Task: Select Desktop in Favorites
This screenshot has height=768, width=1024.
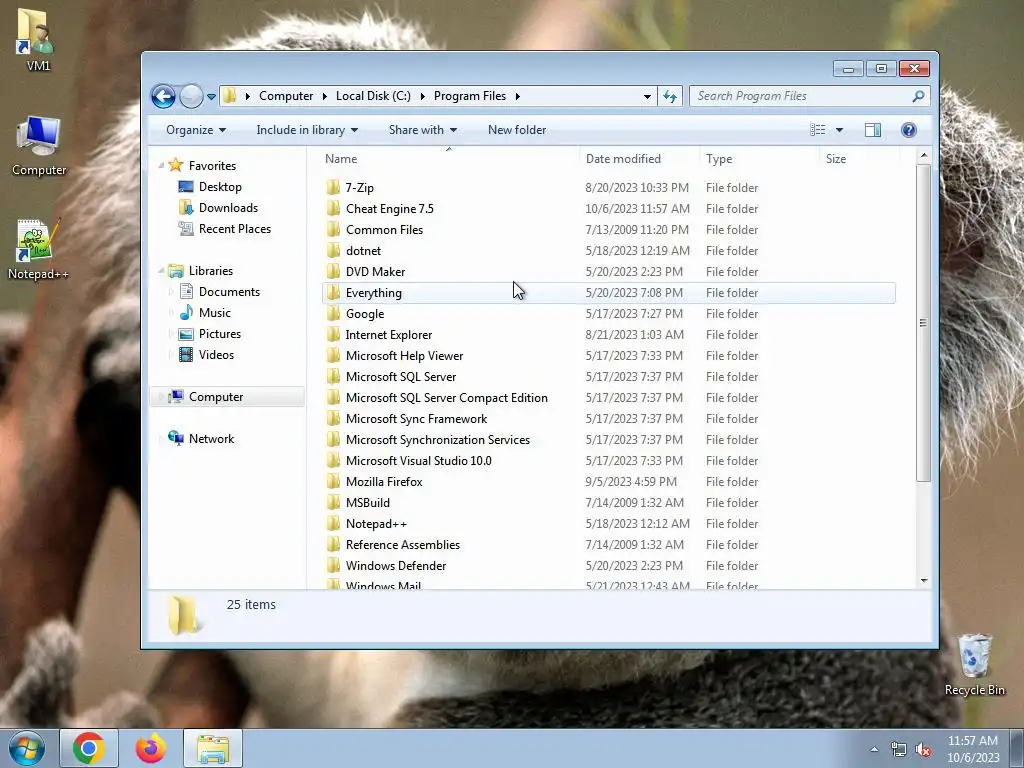Action: [220, 187]
